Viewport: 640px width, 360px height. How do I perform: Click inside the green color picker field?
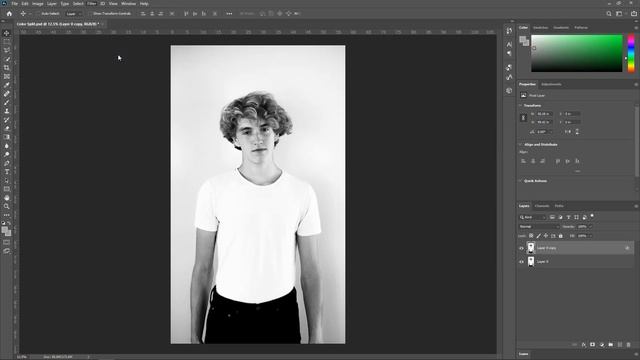(x=577, y=53)
